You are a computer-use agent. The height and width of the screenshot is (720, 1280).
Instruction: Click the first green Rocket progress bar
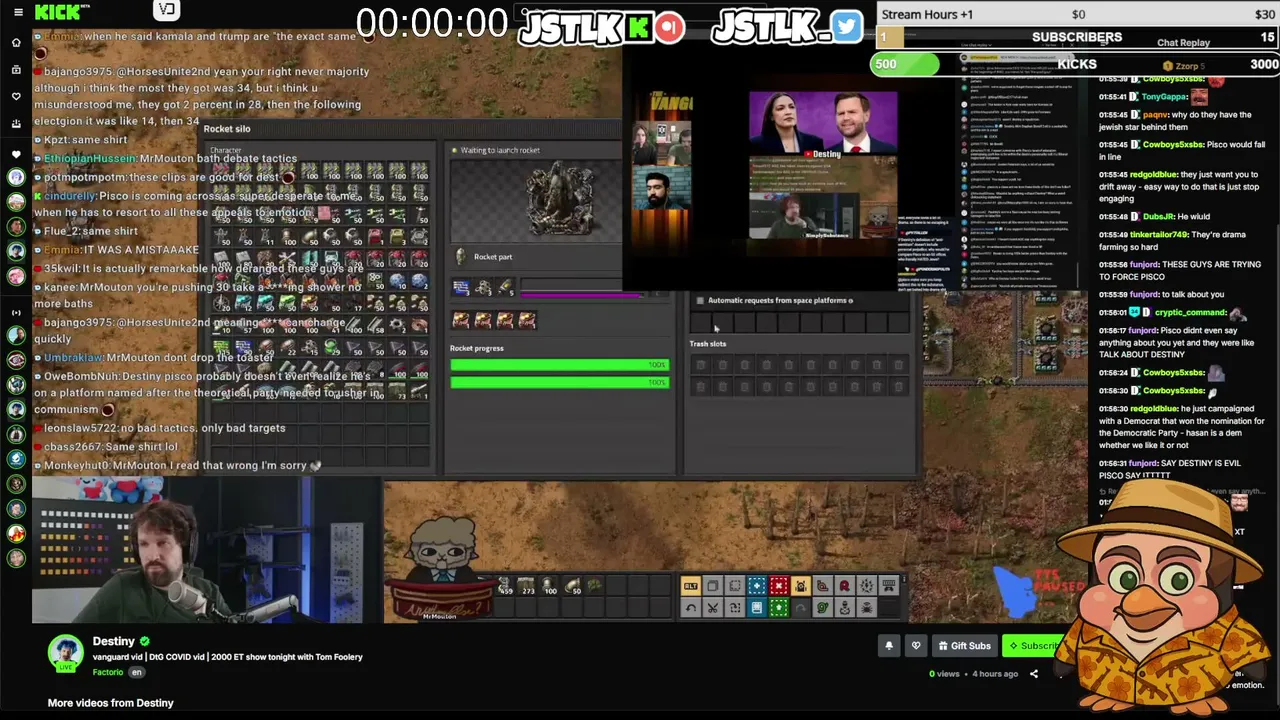(x=559, y=365)
